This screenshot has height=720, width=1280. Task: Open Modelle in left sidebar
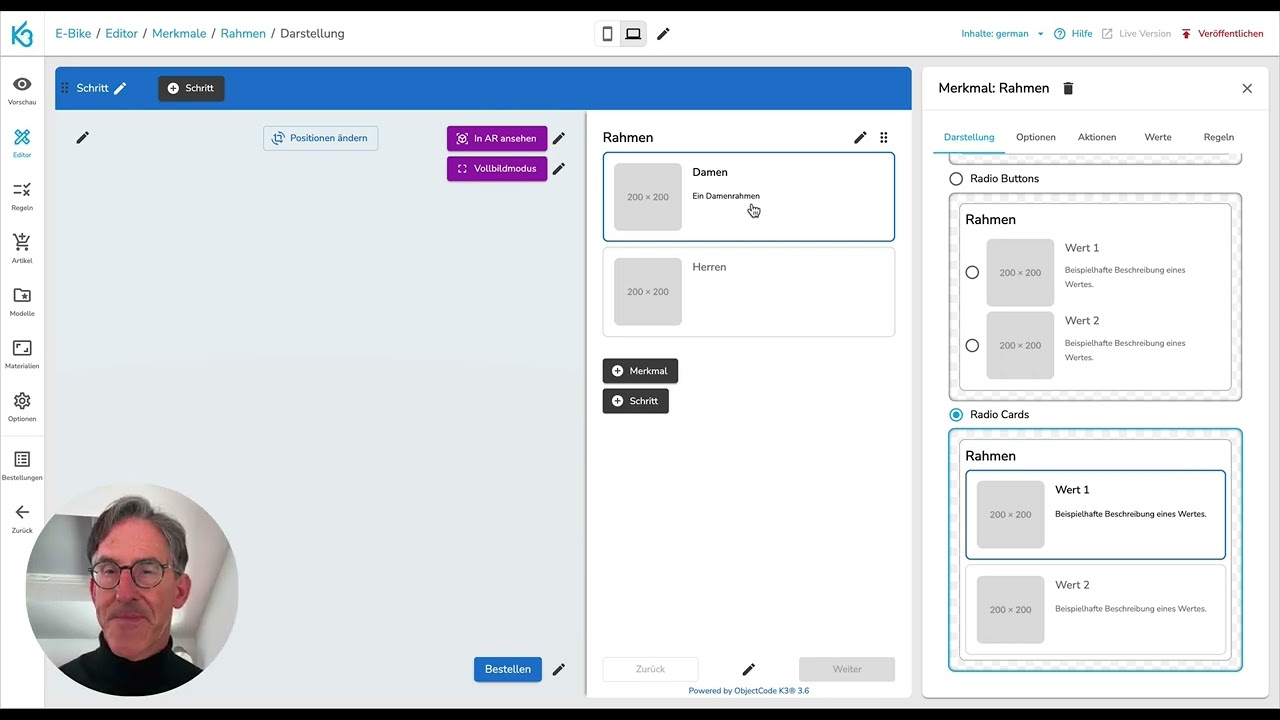click(22, 302)
